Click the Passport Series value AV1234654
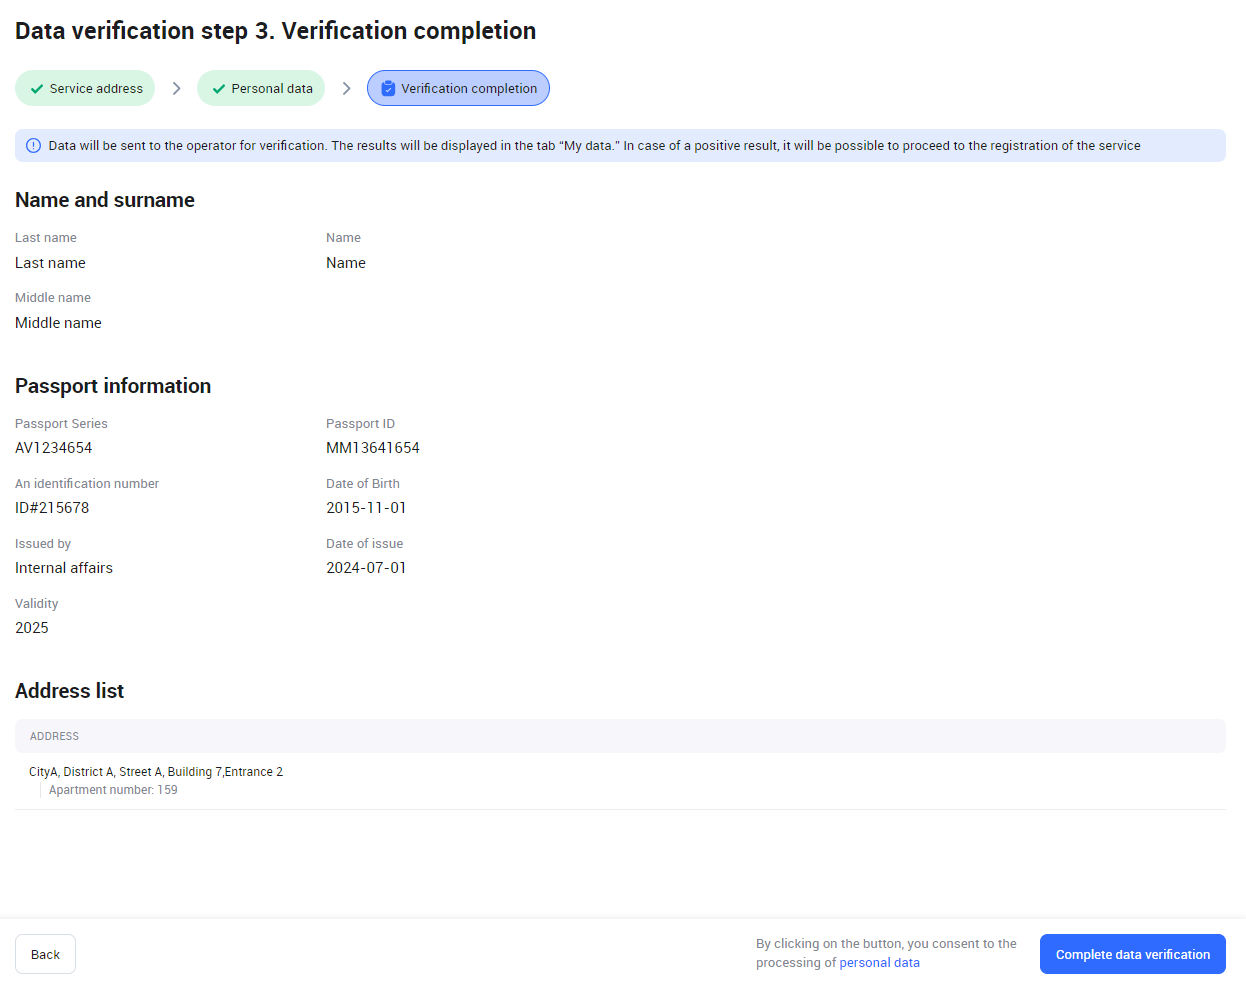This screenshot has height=988, width=1246. point(54,448)
